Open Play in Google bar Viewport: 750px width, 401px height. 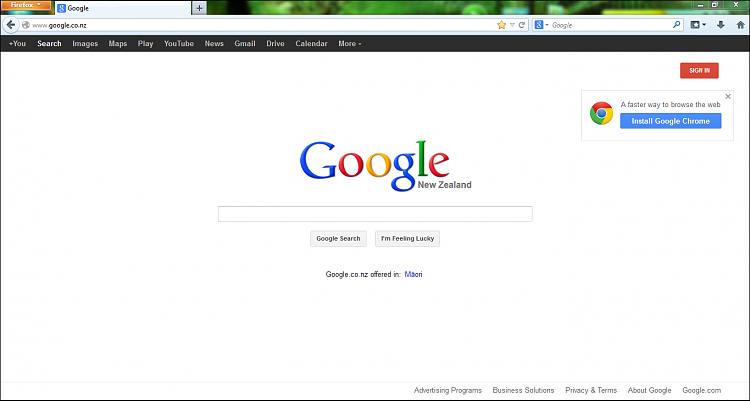[x=145, y=44]
